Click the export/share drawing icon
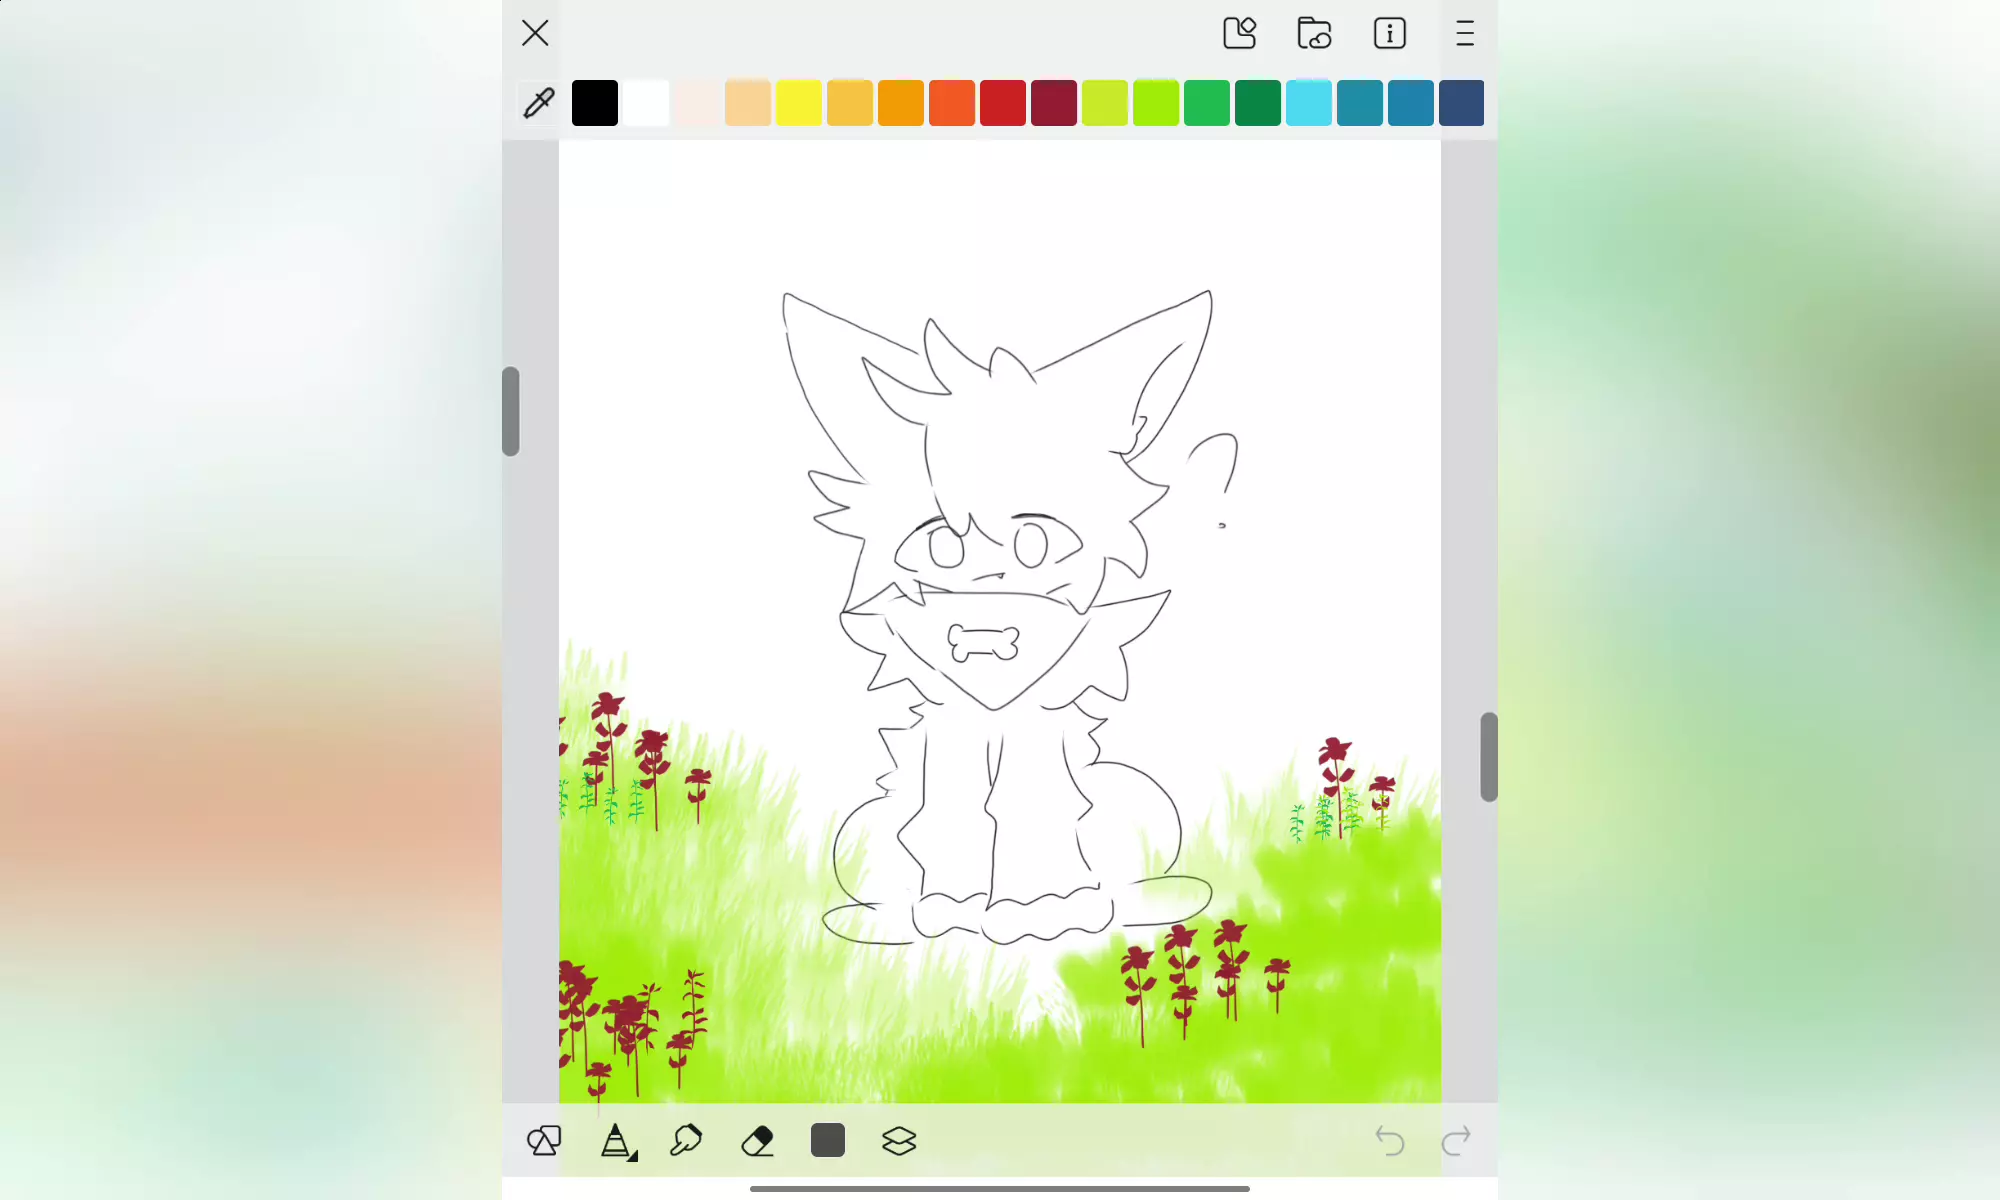Viewport: 2000px width, 1200px height. tap(1240, 33)
